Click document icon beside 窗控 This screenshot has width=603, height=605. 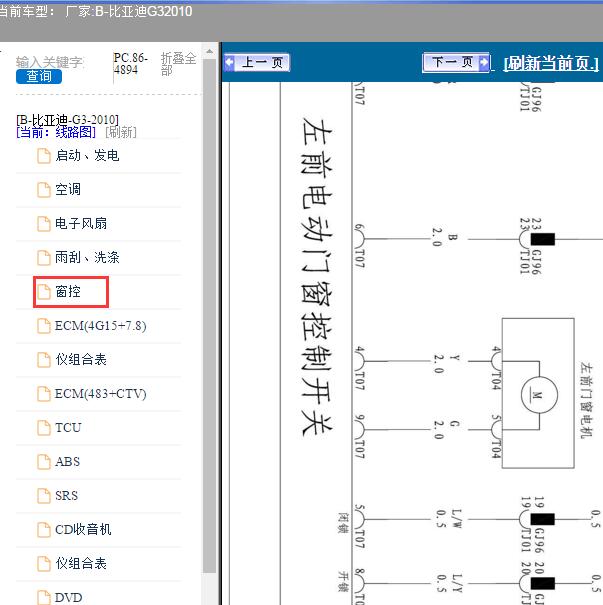(44, 292)
